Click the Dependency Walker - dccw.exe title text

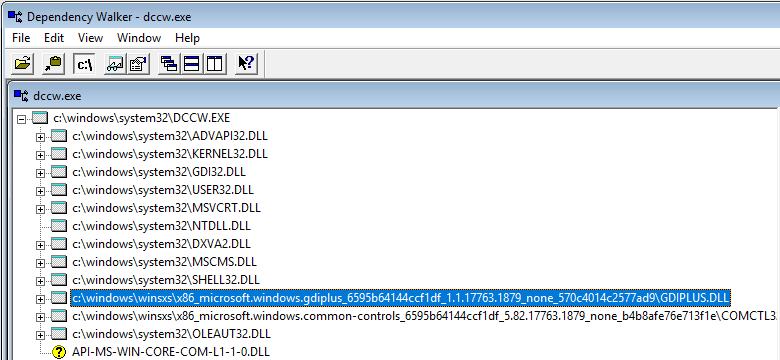(109, 16)
